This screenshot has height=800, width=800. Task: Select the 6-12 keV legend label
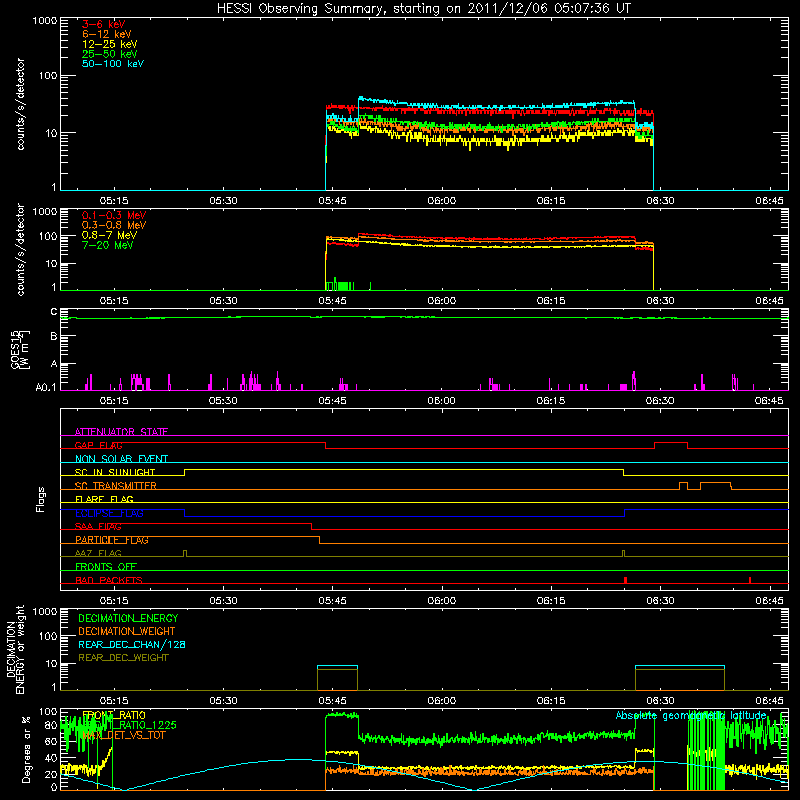(107, 34)
